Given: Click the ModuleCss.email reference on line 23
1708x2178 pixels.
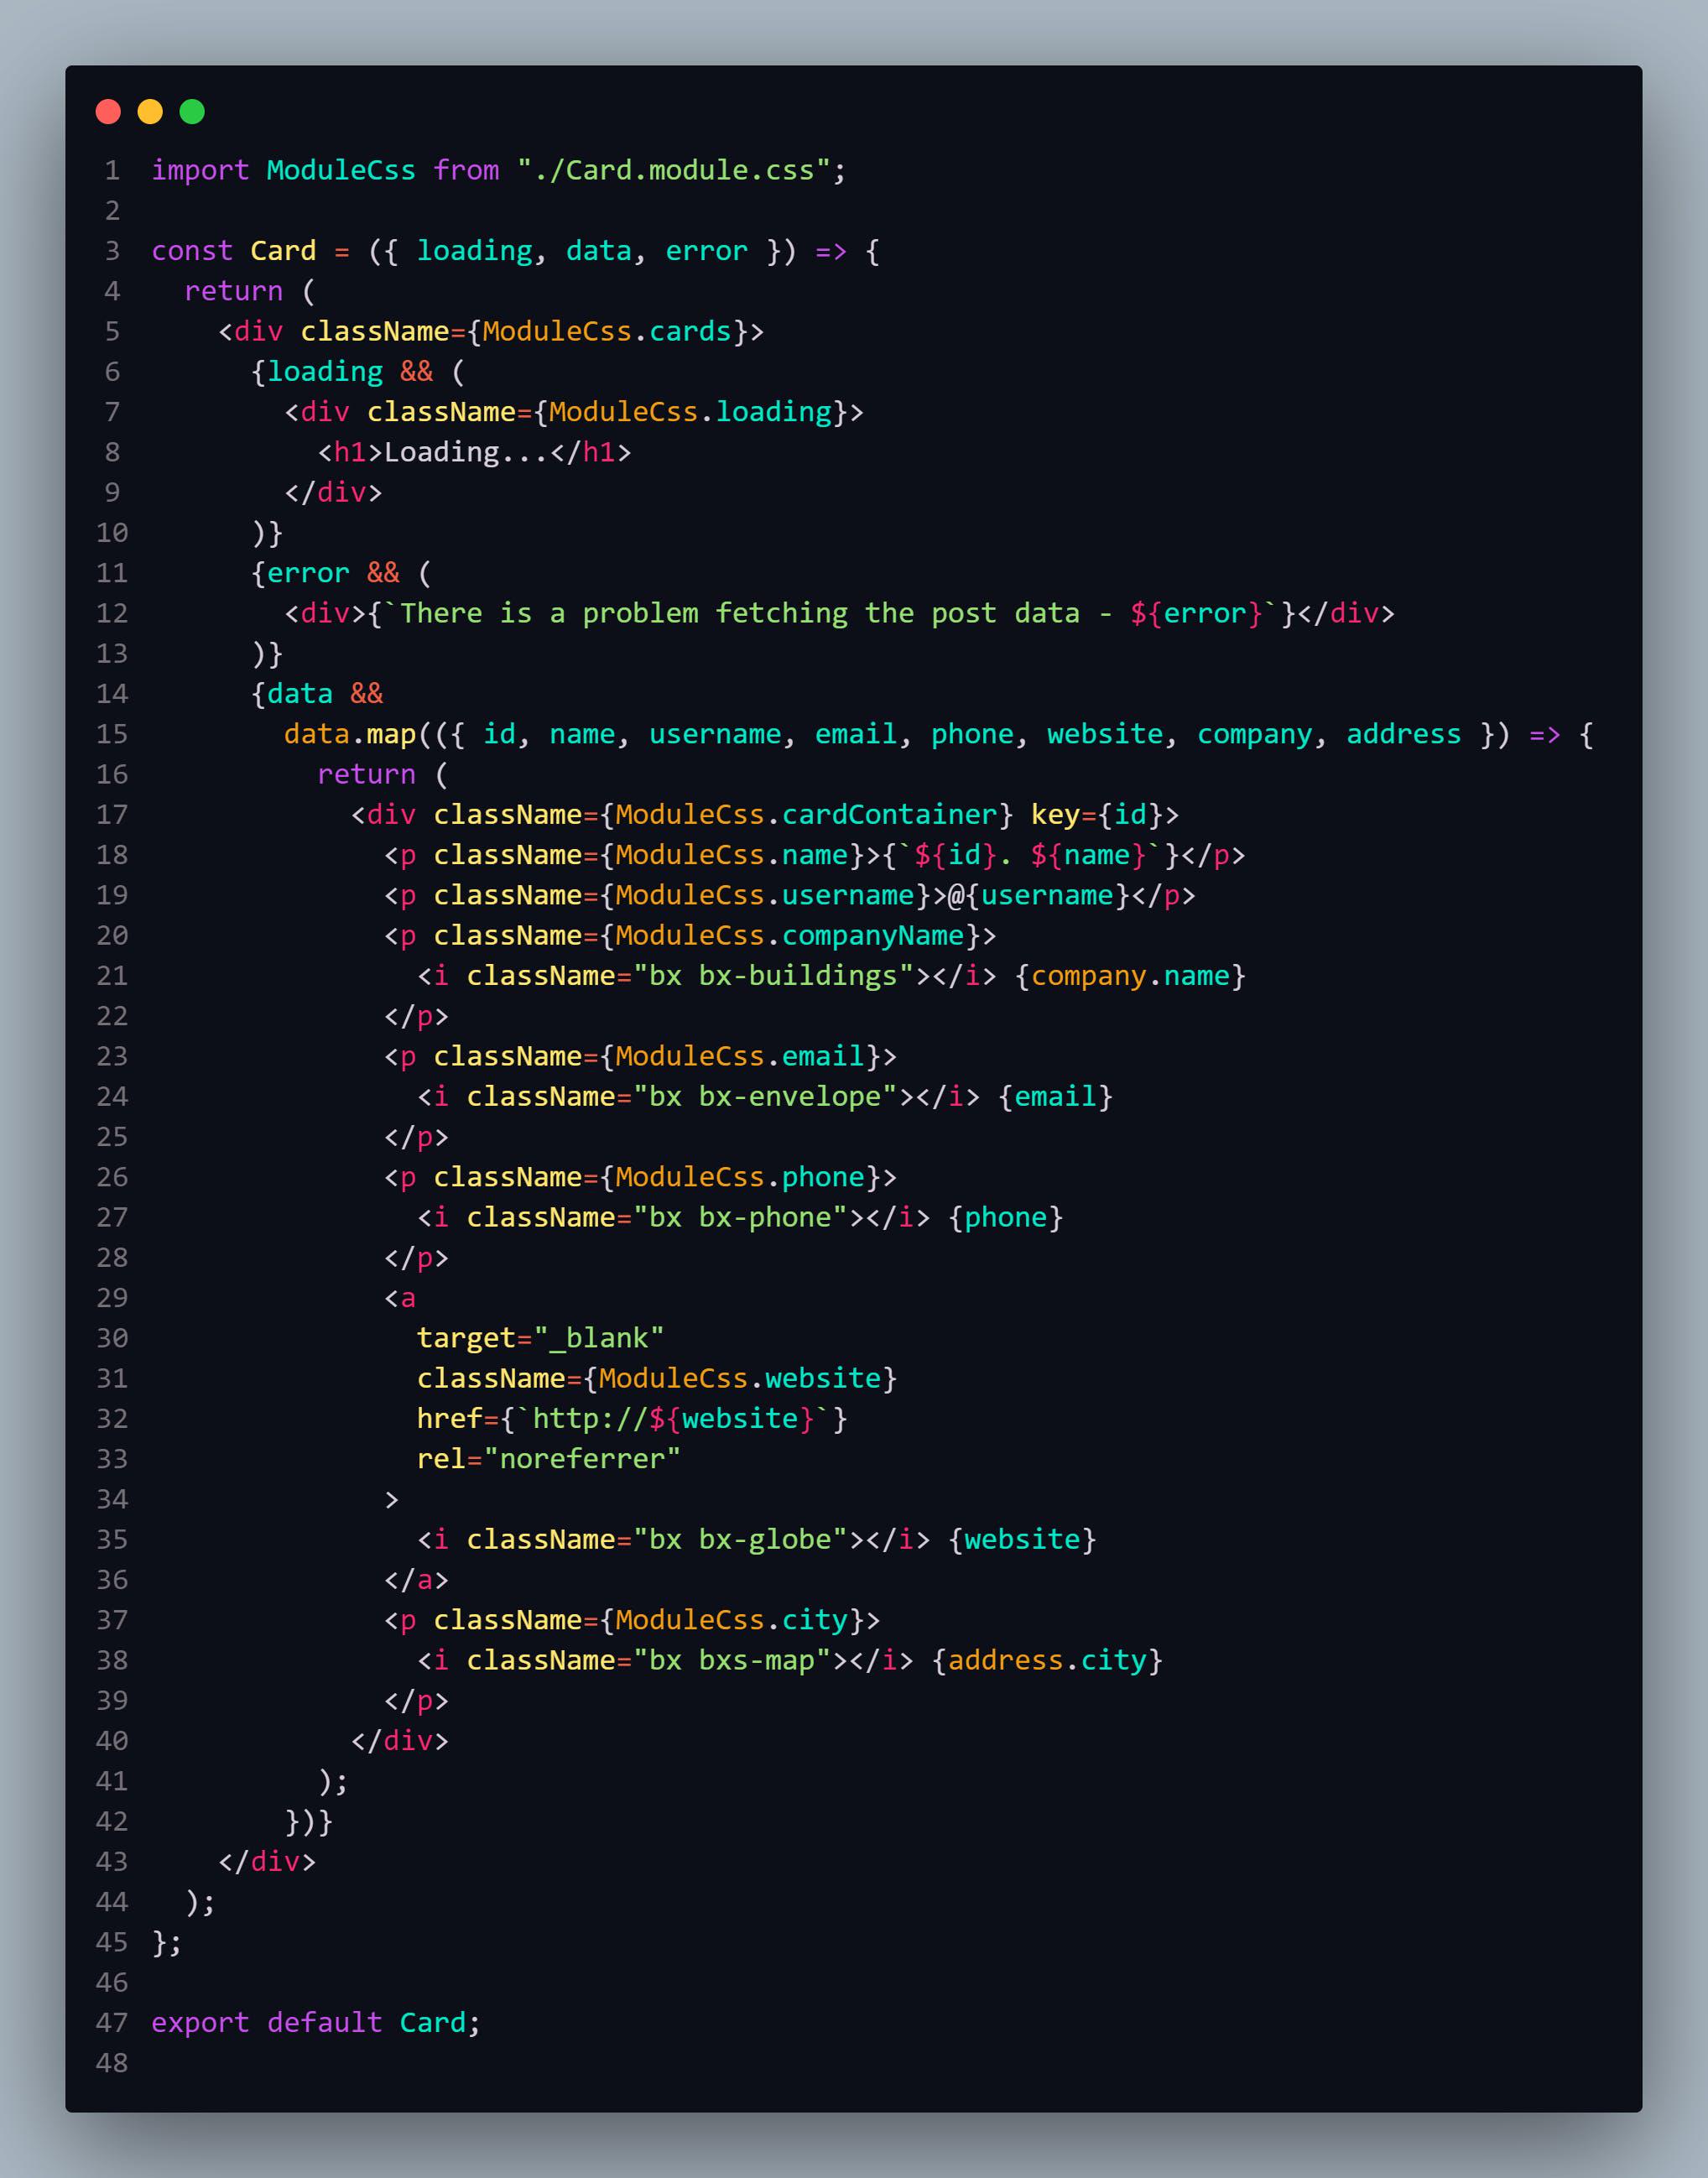Looking at the screenshot, I should tap(740, 1057).
